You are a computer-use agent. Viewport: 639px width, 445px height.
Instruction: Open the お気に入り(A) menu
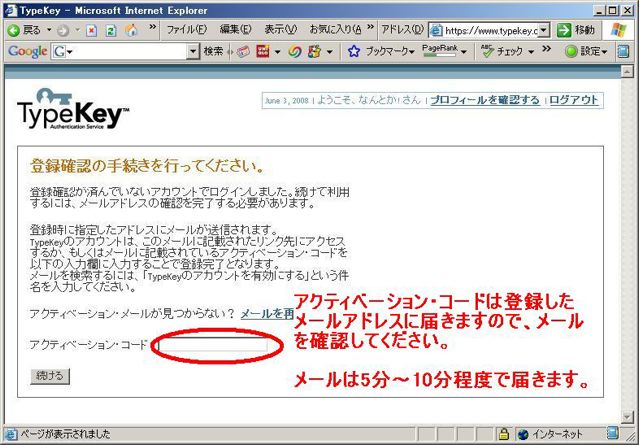point(335,29)
